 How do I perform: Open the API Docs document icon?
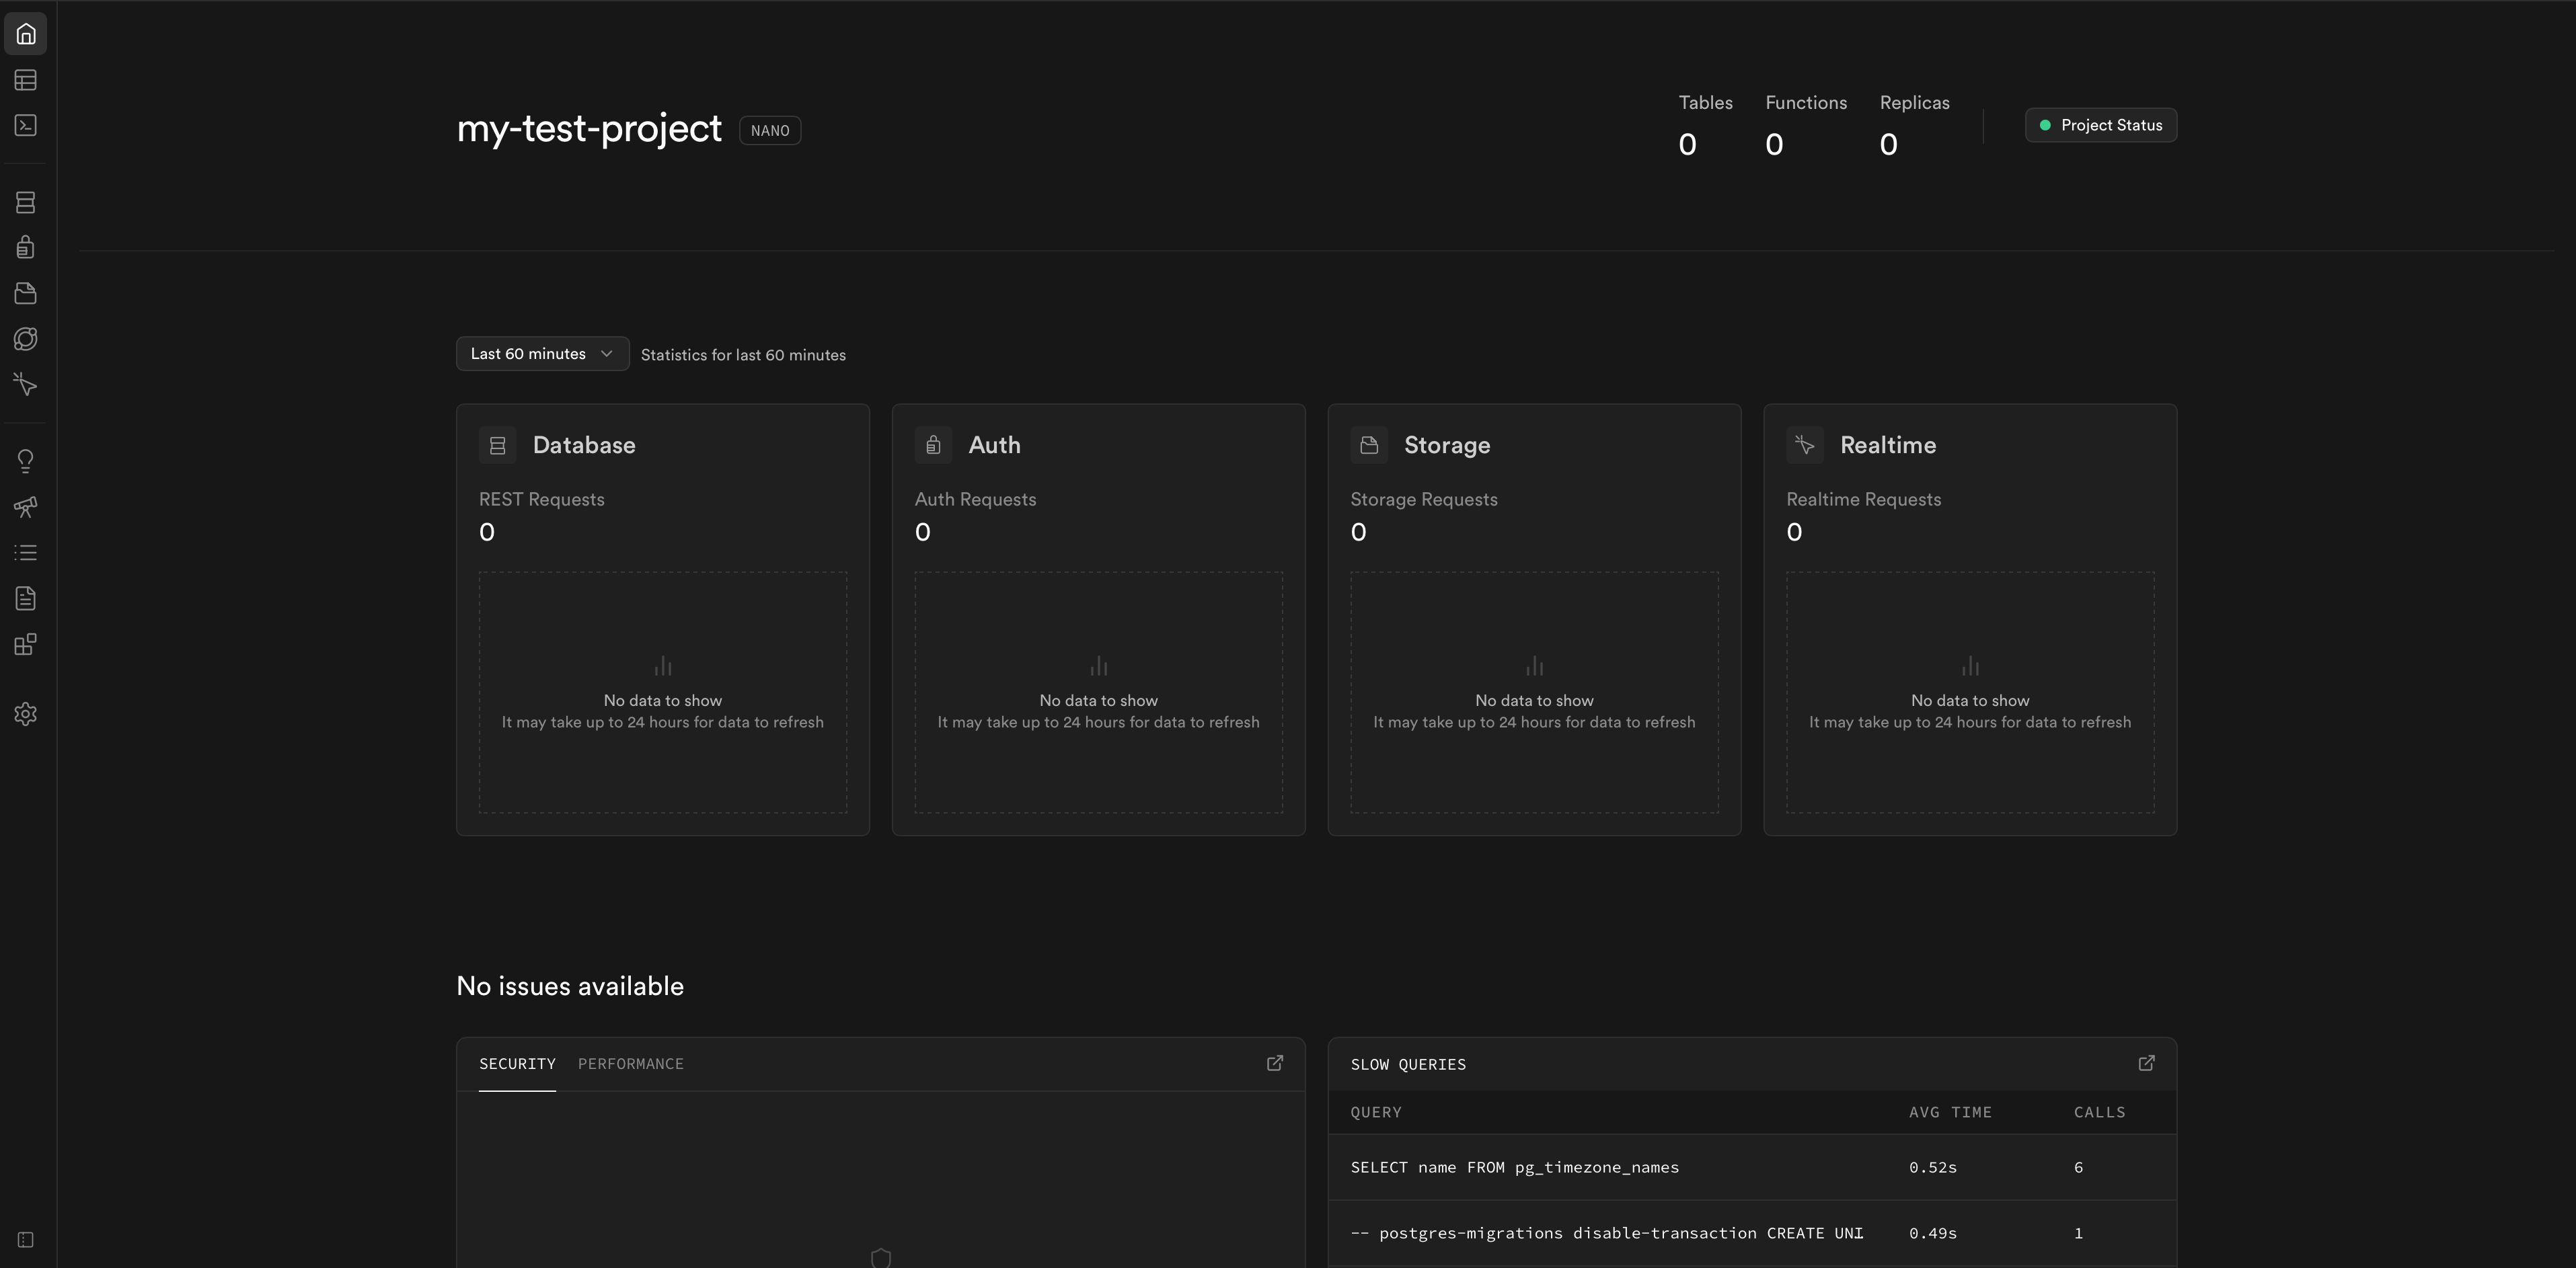tap(26, 599)
